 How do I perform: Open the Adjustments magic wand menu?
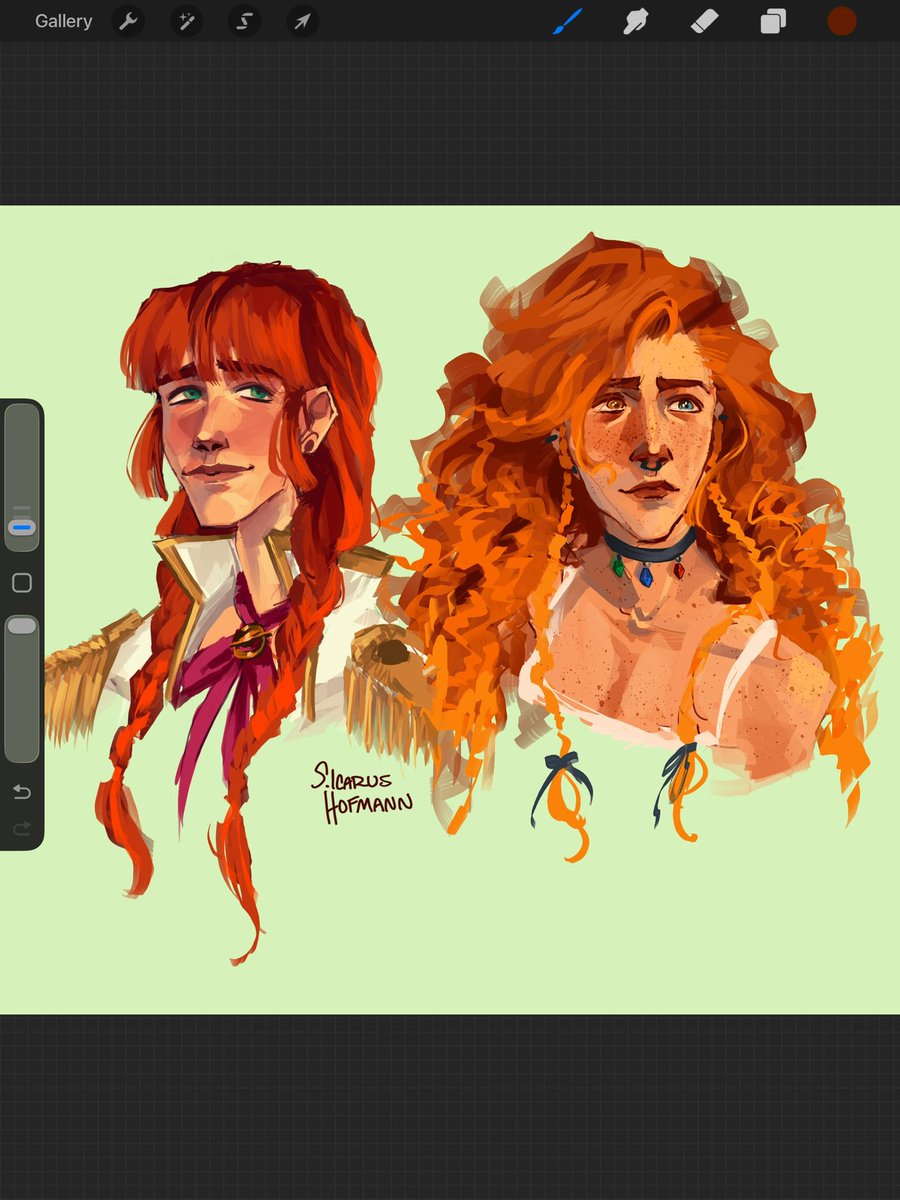(x=185, y=21)
